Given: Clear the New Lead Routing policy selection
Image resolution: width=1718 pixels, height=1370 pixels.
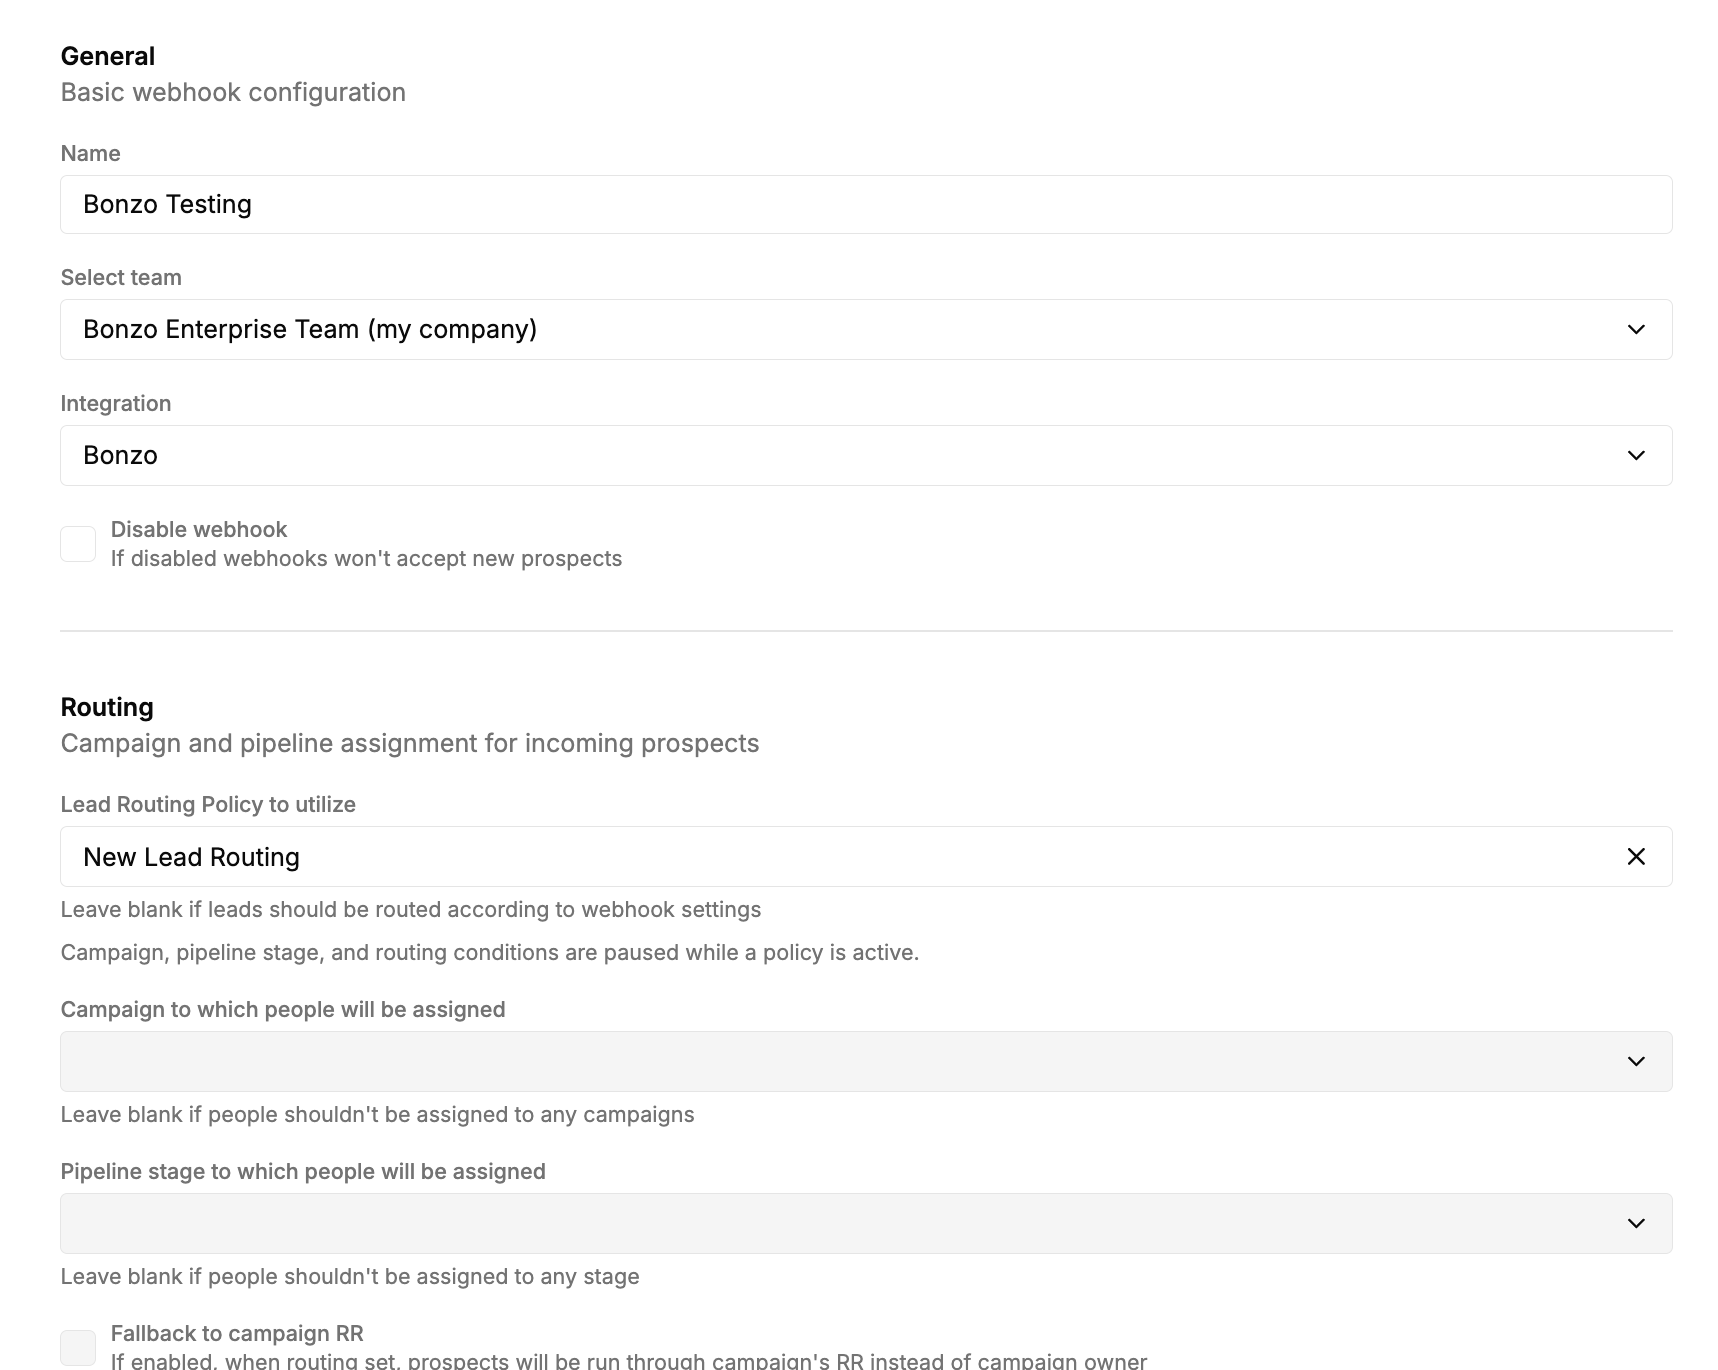Looking at the screenshot, I should (1636, 856).
